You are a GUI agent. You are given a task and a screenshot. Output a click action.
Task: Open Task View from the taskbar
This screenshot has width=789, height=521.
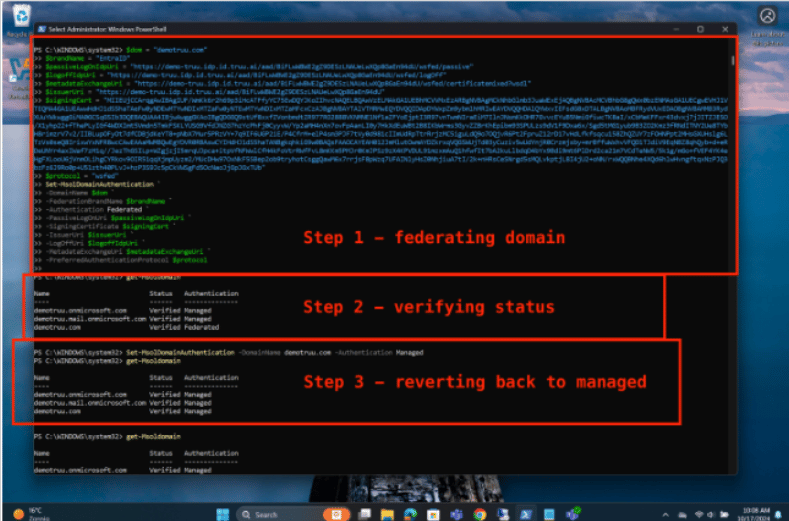point(364,514)
